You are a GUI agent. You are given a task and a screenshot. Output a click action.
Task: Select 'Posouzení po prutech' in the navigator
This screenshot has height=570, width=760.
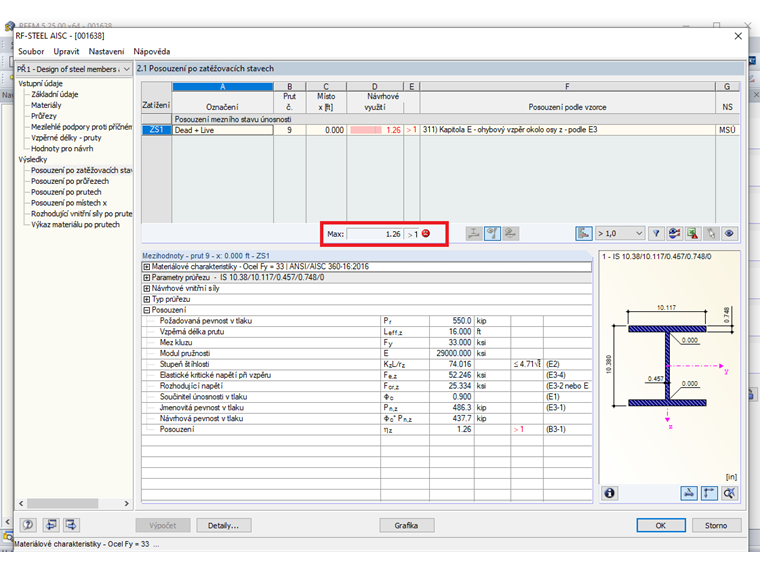tap(66, 192)
